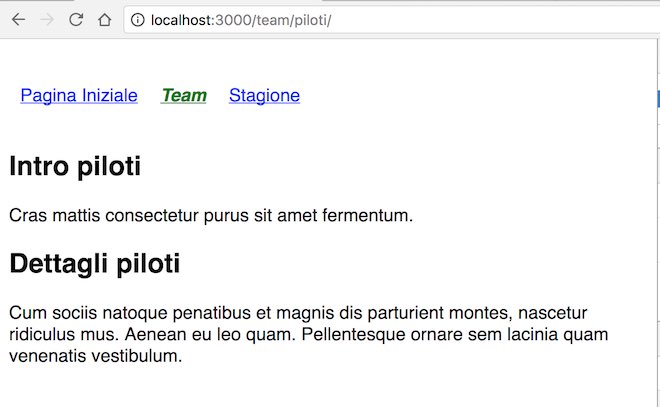Click the browser forward arrow
The width and height of the screenshot is (660, 407).
coord(46,20)
